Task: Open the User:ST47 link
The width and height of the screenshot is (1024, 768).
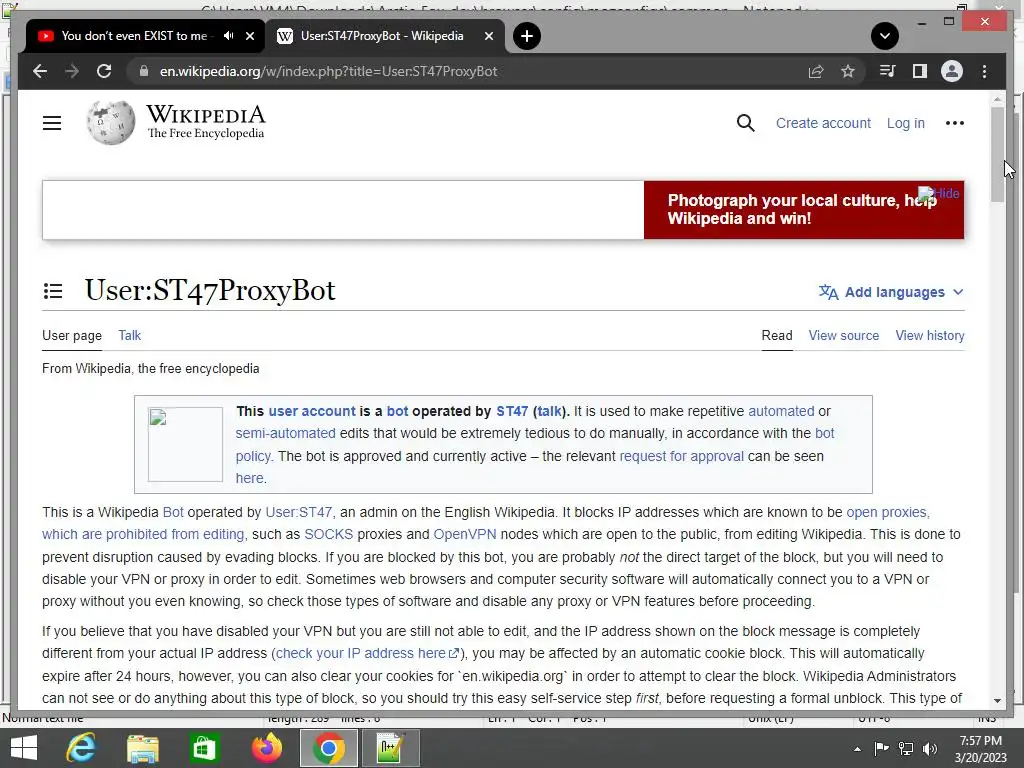Action: [x=298, y=512]
